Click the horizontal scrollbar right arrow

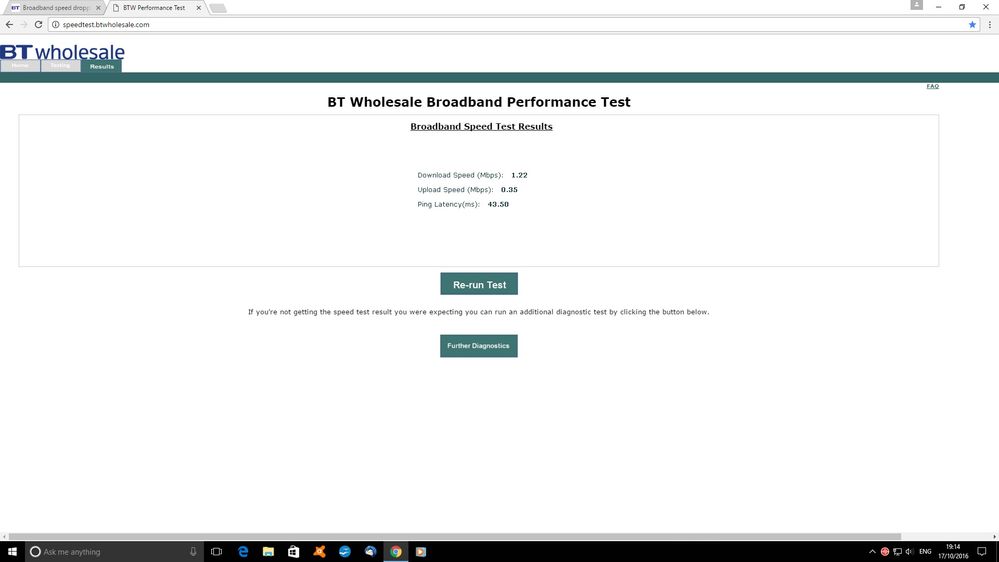click(995, 537)
